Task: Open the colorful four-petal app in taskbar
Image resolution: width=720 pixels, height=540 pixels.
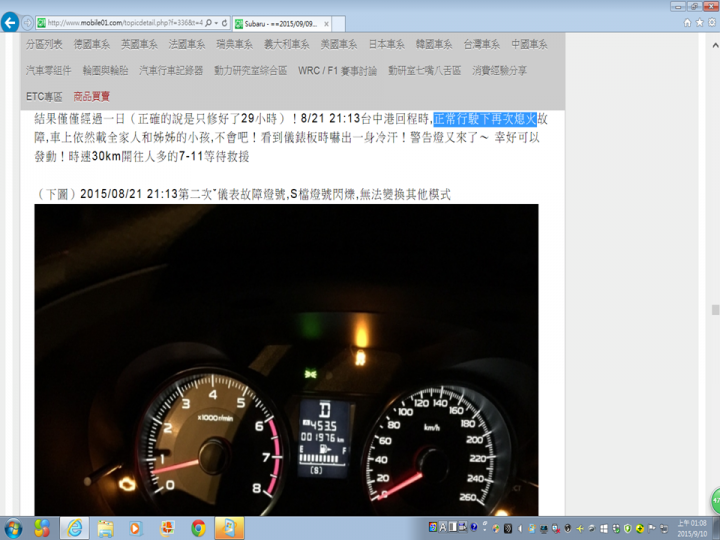Action: pos(42,529)
